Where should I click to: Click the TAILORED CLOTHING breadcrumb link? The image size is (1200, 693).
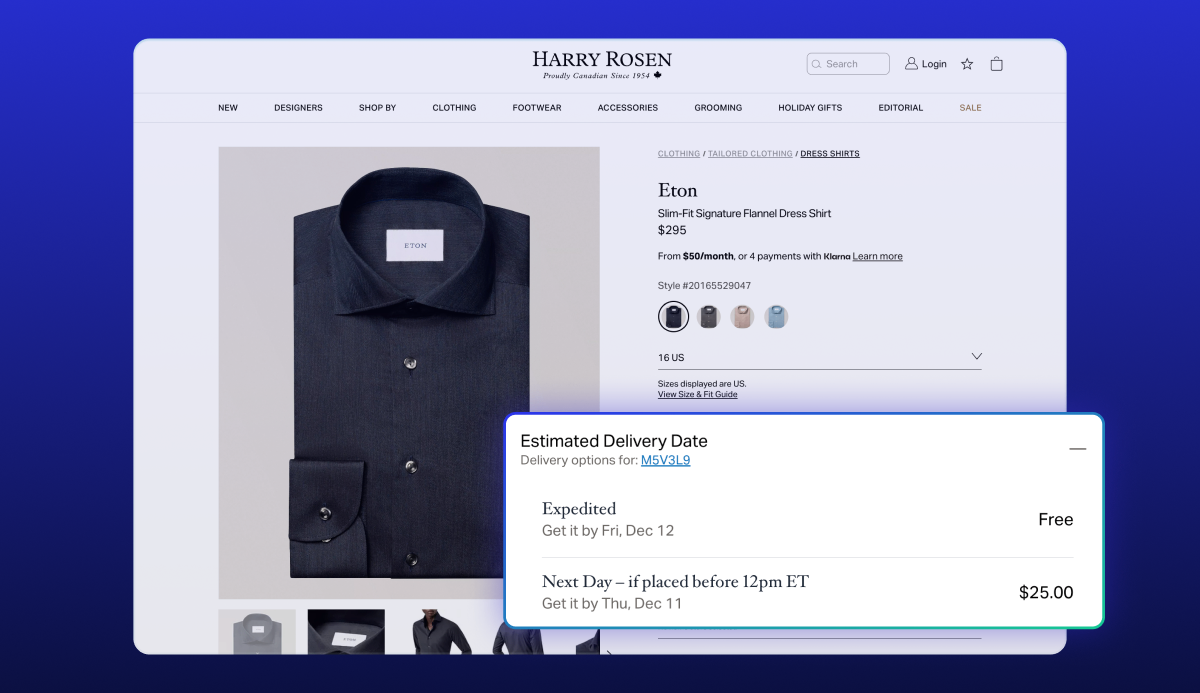coord(750,154)
